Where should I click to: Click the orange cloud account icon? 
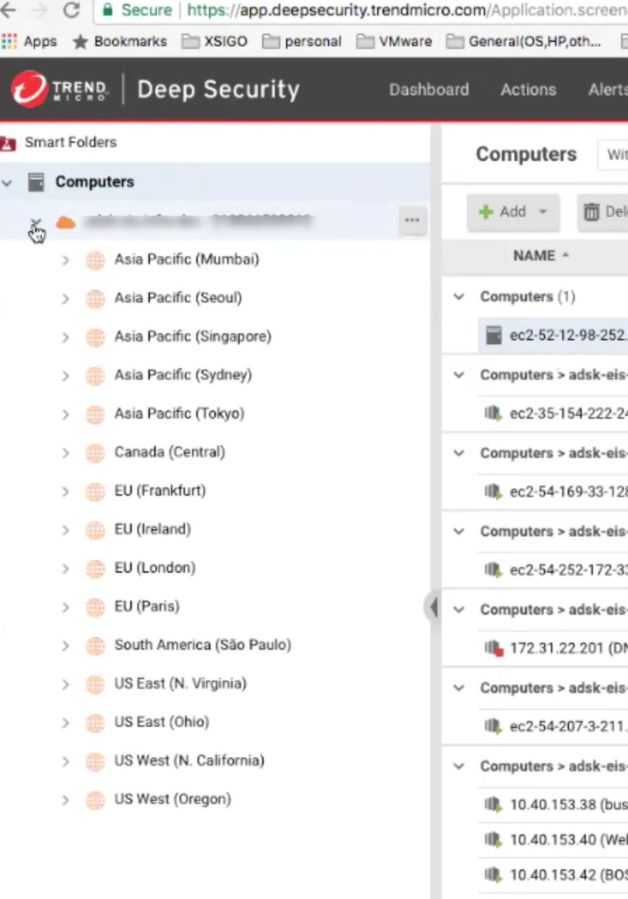coord(65,222)
